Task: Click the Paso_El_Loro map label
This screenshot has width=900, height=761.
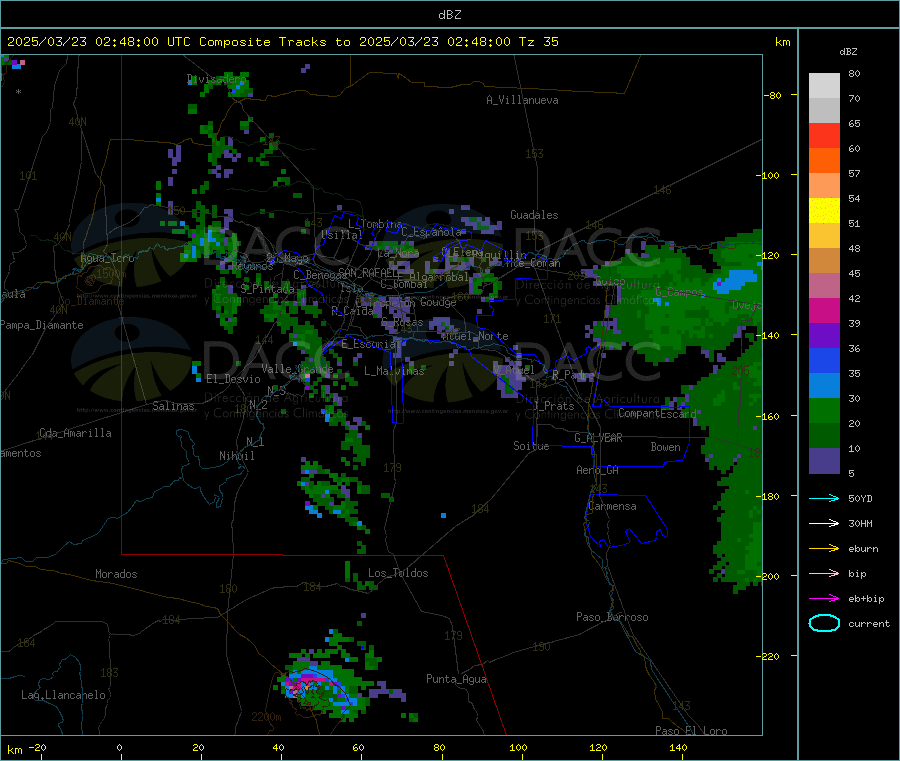Action: [691, 731]
